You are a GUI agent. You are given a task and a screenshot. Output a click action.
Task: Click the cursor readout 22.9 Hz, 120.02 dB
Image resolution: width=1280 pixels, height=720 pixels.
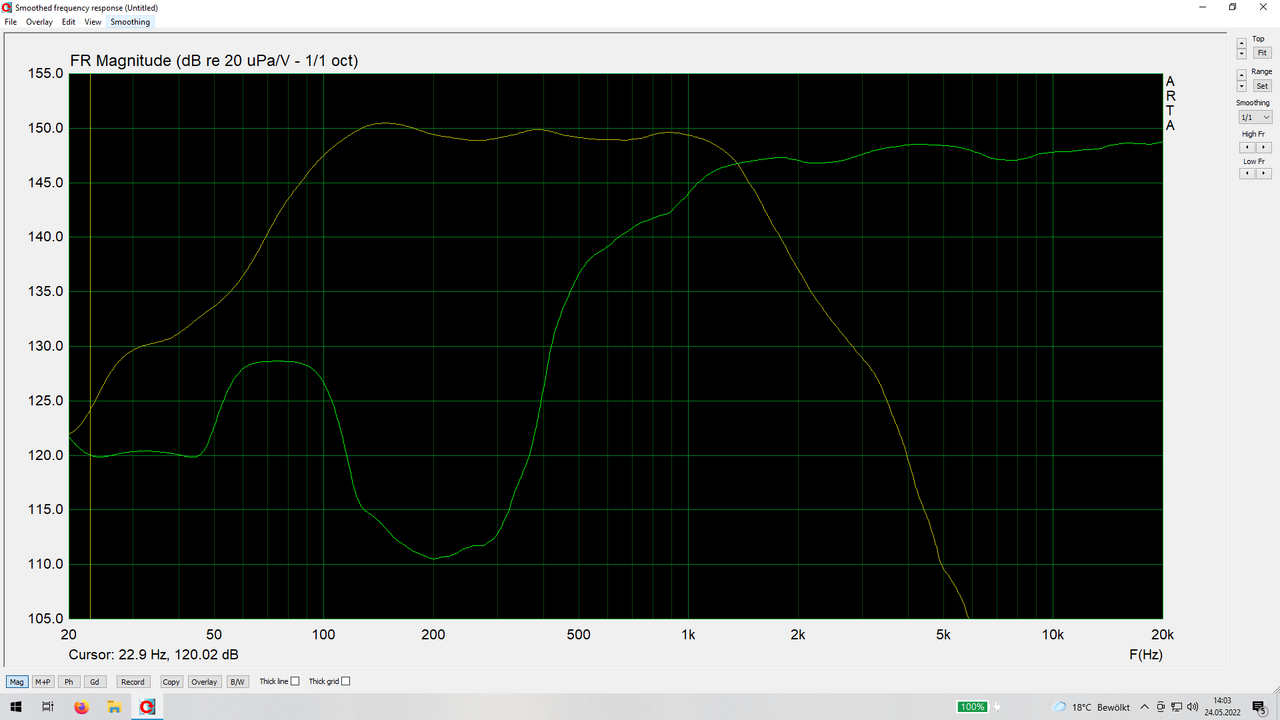[153, 655]
